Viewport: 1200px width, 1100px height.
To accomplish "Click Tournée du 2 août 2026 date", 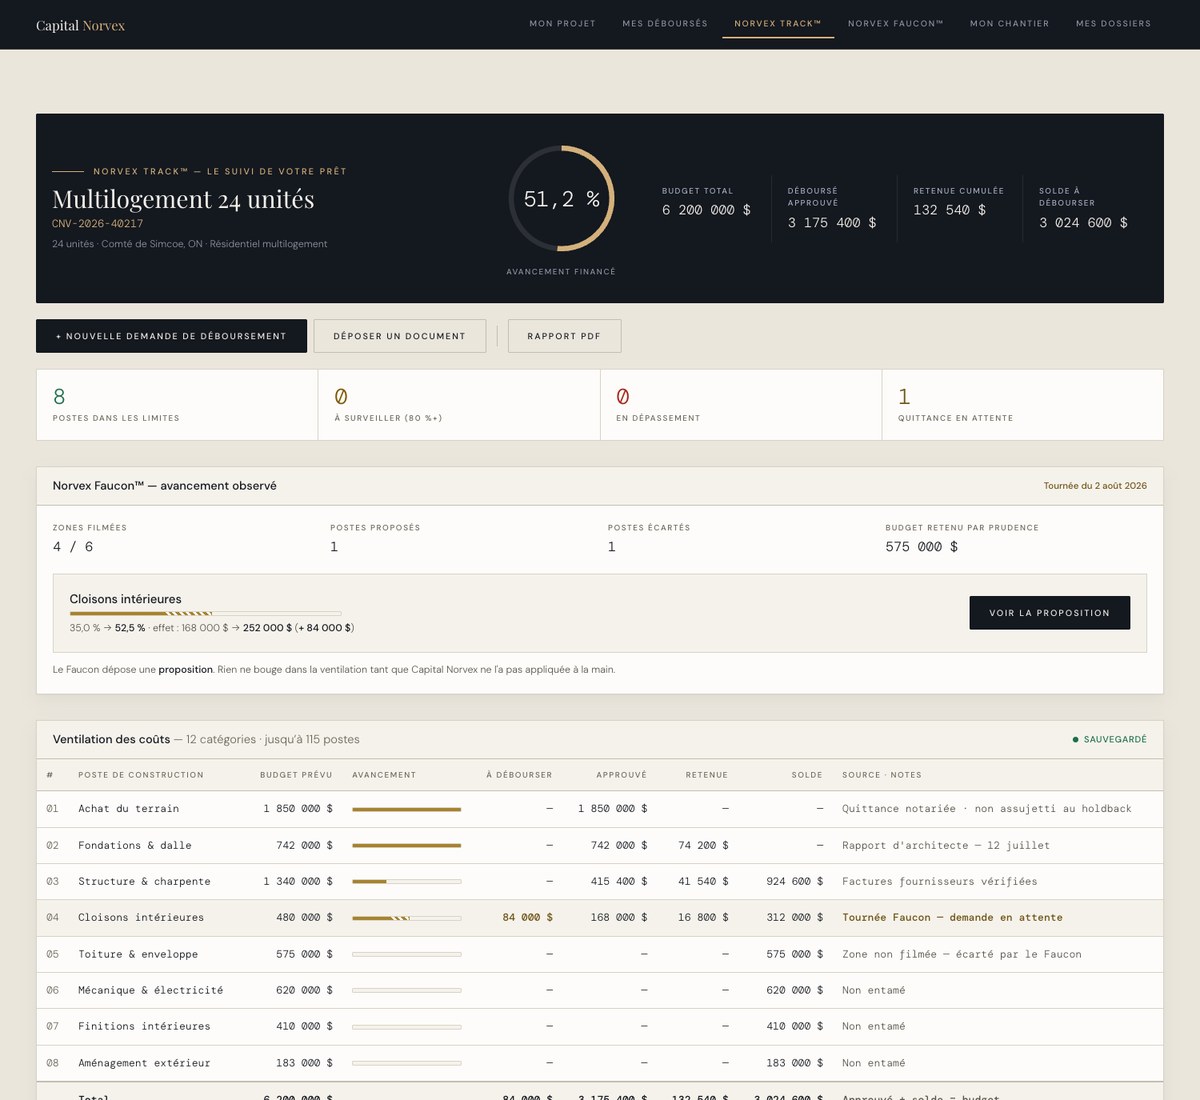I will click(x=1095, y=486).
